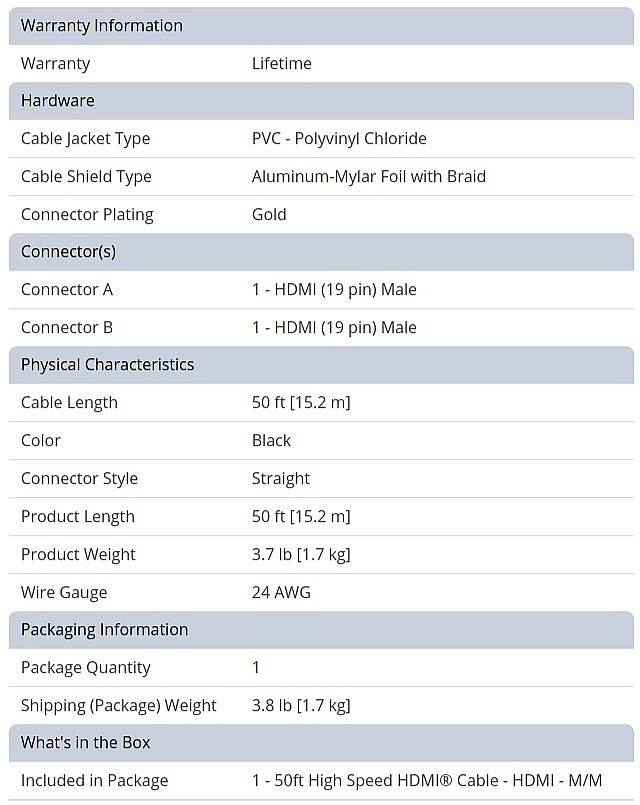Click the Connector B row label
The image size is (640, 805).
point(67,328)
